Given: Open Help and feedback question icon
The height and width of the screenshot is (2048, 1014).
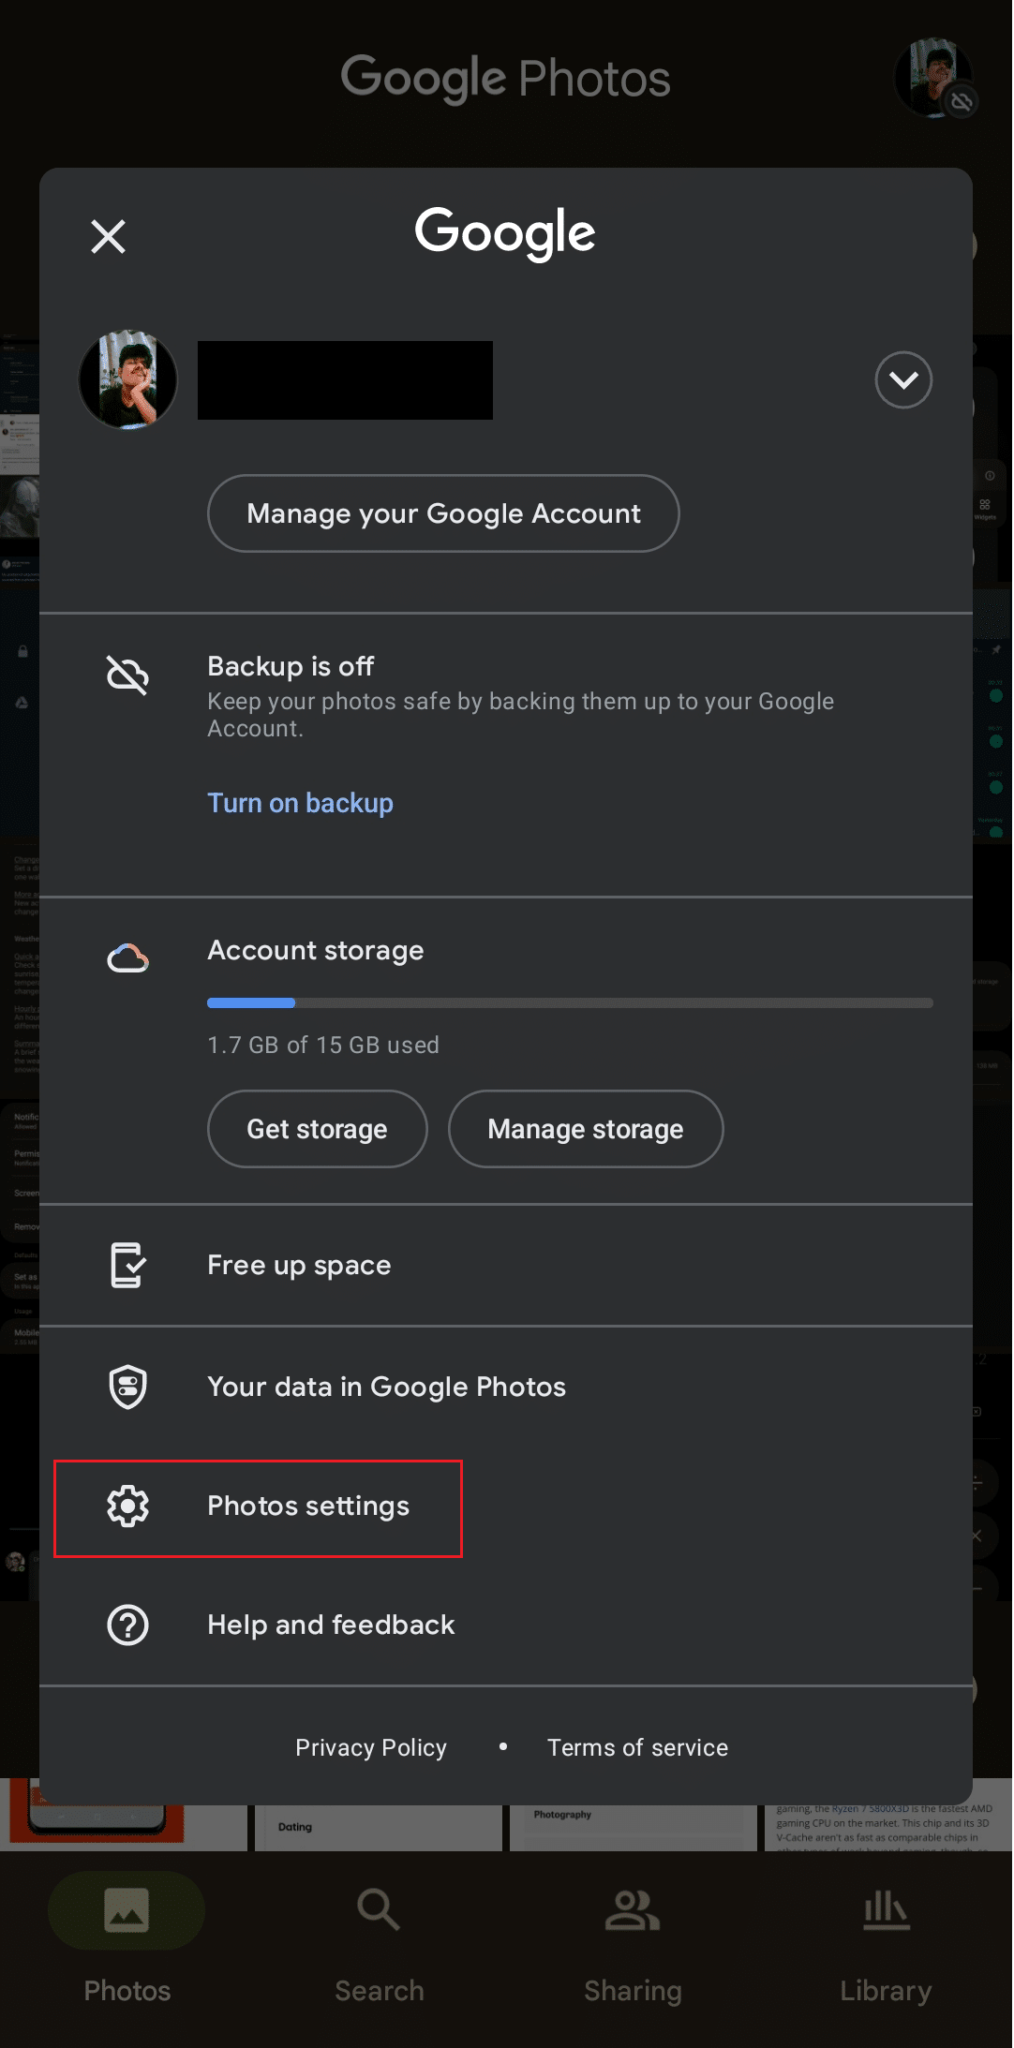Looking at the screenshot, I should (x=128, y=1625).
